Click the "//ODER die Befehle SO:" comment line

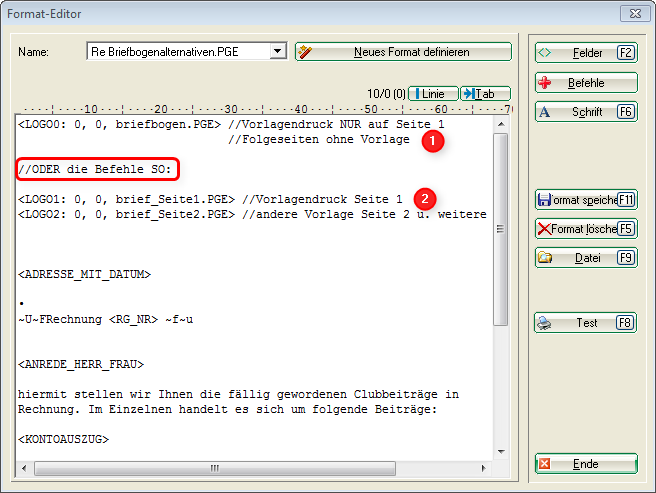[96, 169]
